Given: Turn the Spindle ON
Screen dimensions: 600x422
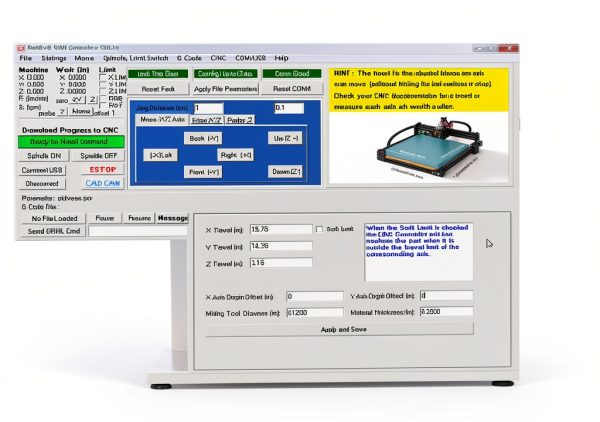Looking at the screenshot, I should pos(44,156).
